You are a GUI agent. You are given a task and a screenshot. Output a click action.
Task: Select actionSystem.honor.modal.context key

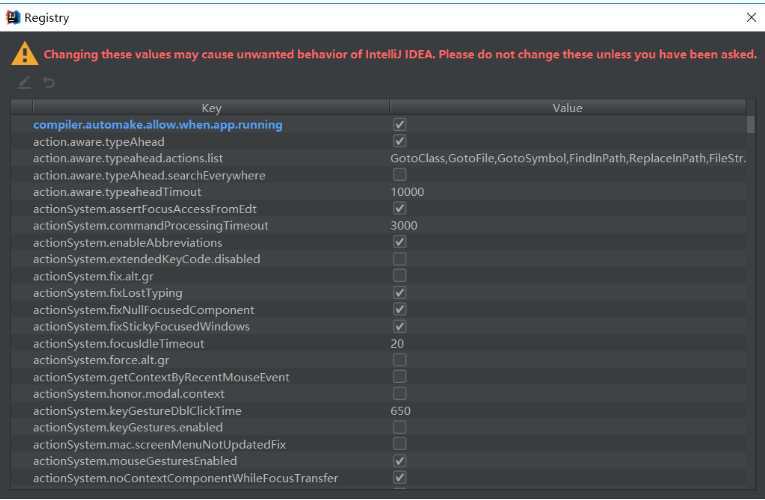pos(129,394)
